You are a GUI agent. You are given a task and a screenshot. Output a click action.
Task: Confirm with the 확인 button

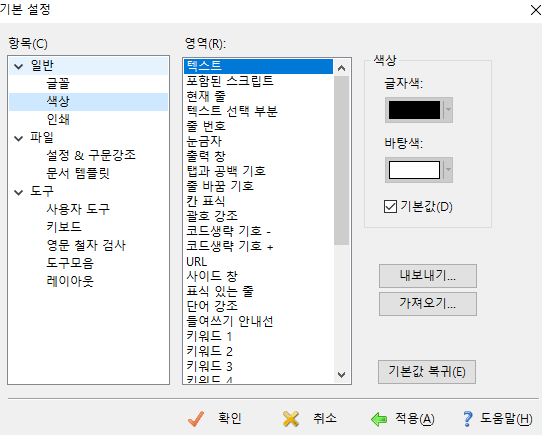(215, 418)
